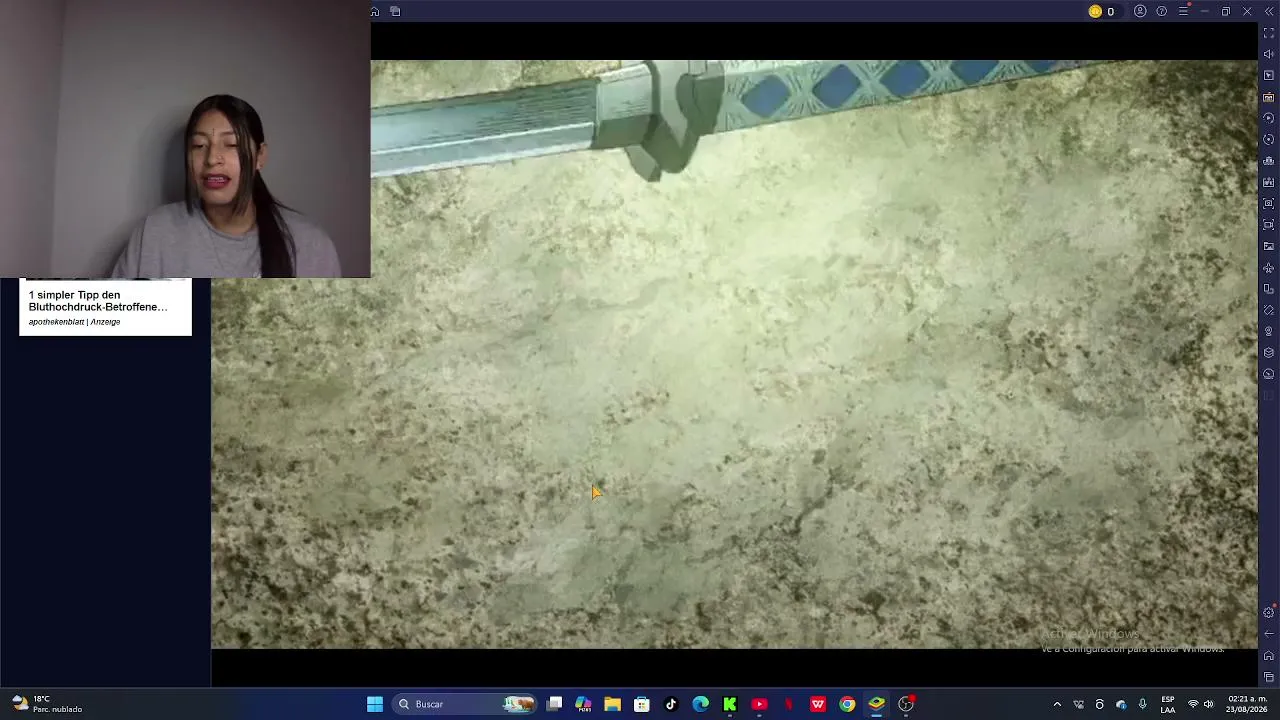Toggle full screen in BlueStacks sidebar

click(1269, 33)
